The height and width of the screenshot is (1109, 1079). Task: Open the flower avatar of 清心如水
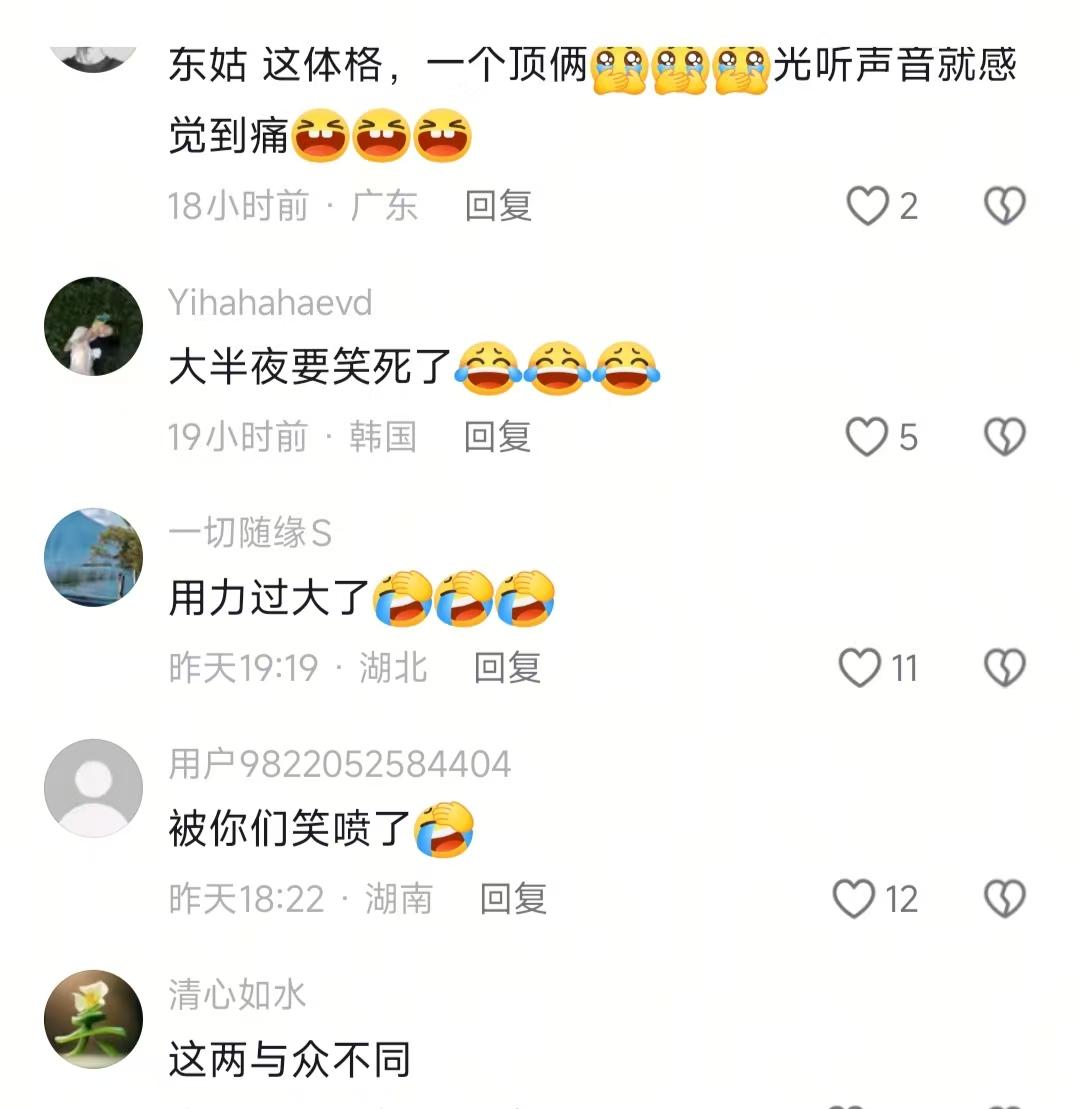pyautogui.click(x=93, y=1019)
